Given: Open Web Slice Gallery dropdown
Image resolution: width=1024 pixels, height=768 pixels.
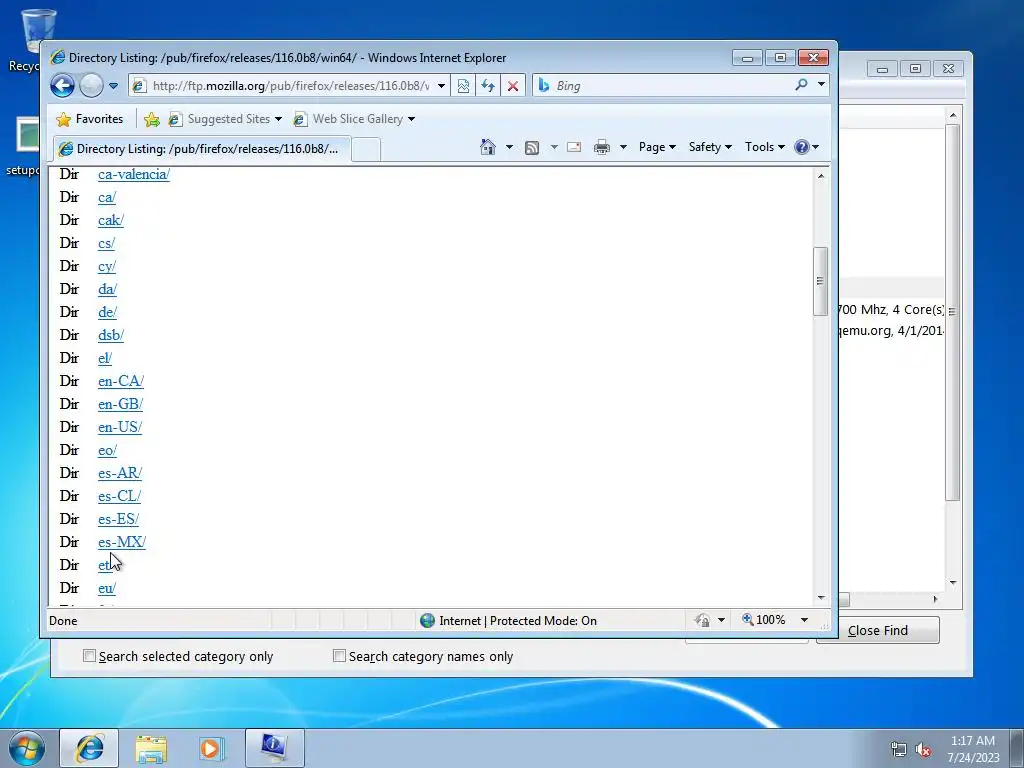Looking at the screenshot, I should tap(354, 119).
